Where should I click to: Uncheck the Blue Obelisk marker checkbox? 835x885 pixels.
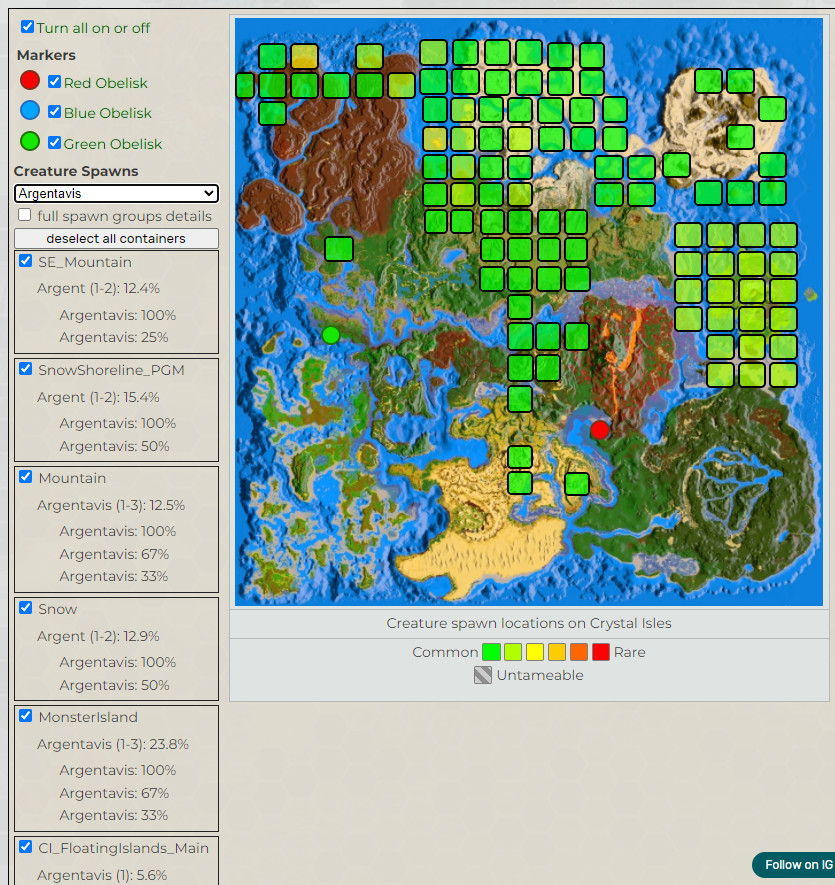(54, 112)
